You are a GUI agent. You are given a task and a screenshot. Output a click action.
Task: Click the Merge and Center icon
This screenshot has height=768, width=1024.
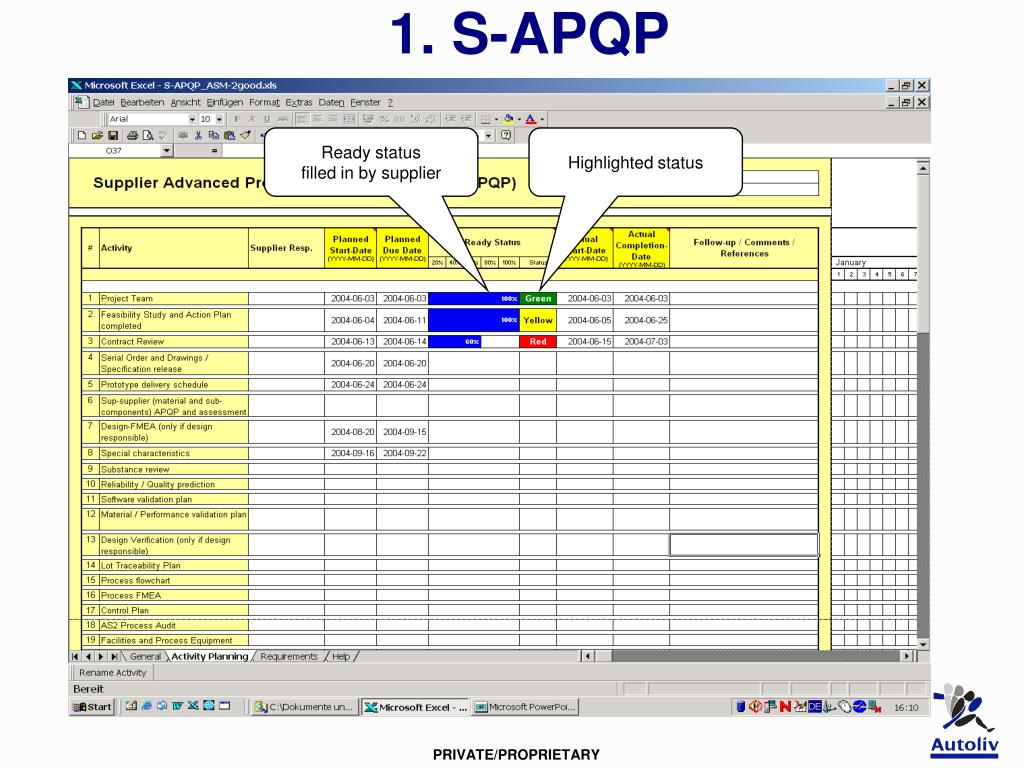point(349,119)
